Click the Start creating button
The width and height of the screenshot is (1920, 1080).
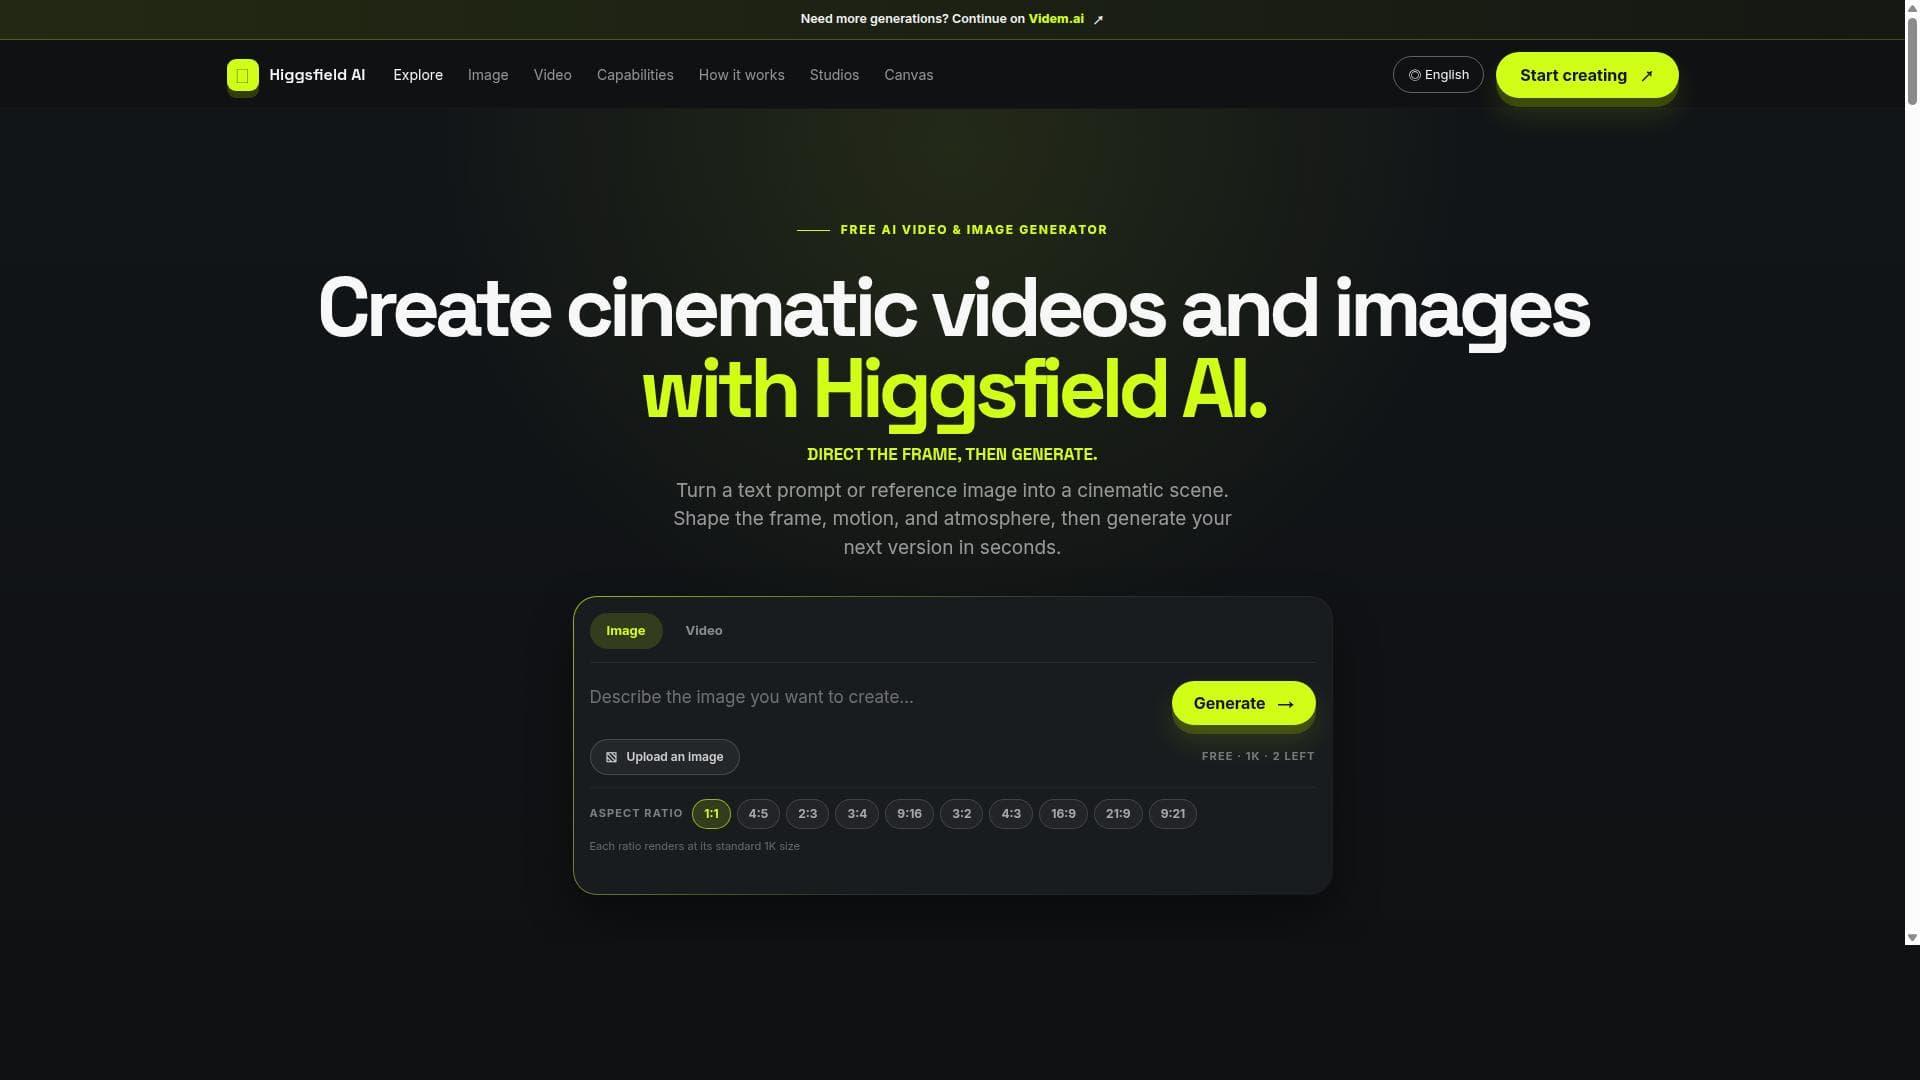pos(1587,75)
